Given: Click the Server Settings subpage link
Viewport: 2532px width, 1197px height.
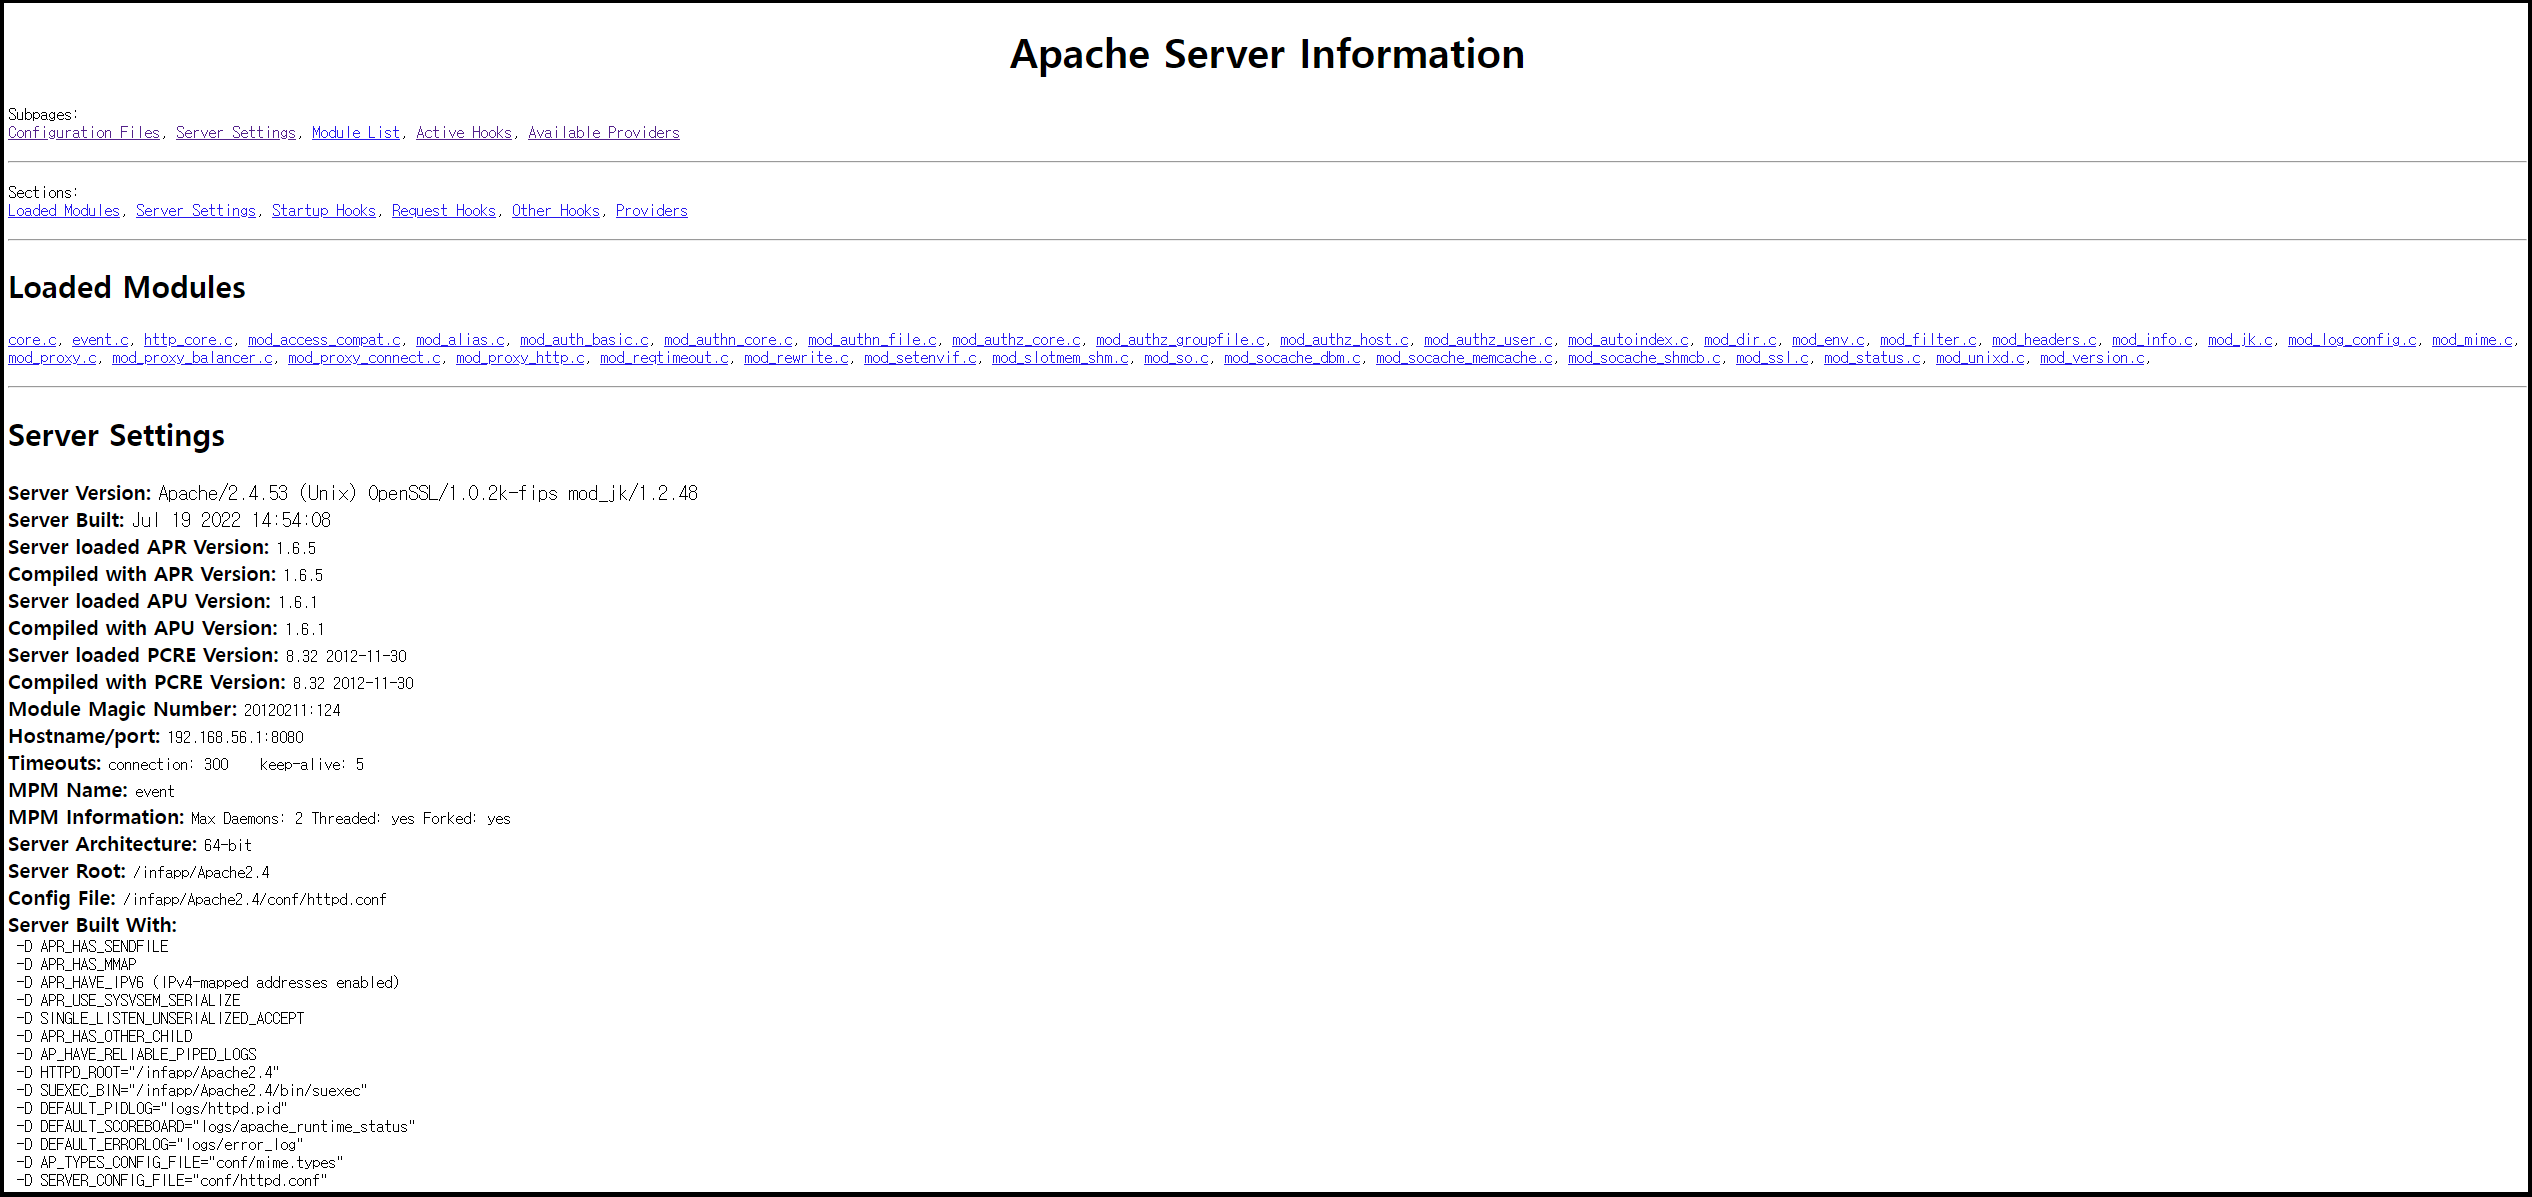Looking at the screenshot, I should tap(236, 133).
